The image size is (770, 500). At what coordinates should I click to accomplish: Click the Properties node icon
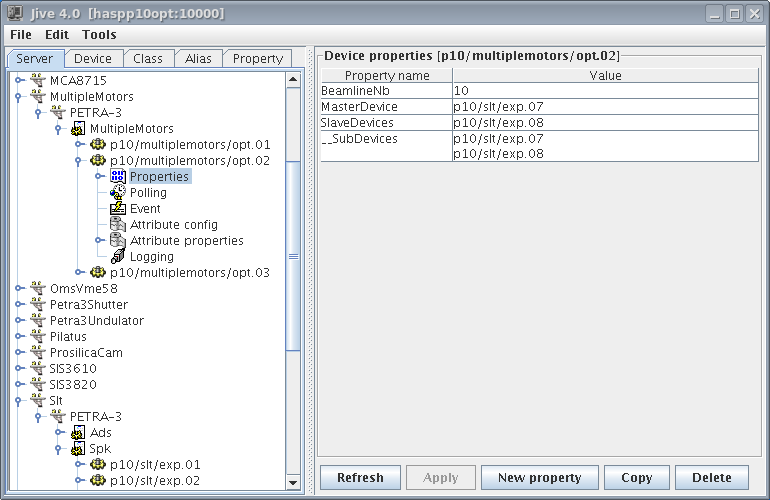pyautogui.click(x=118, y=176)
